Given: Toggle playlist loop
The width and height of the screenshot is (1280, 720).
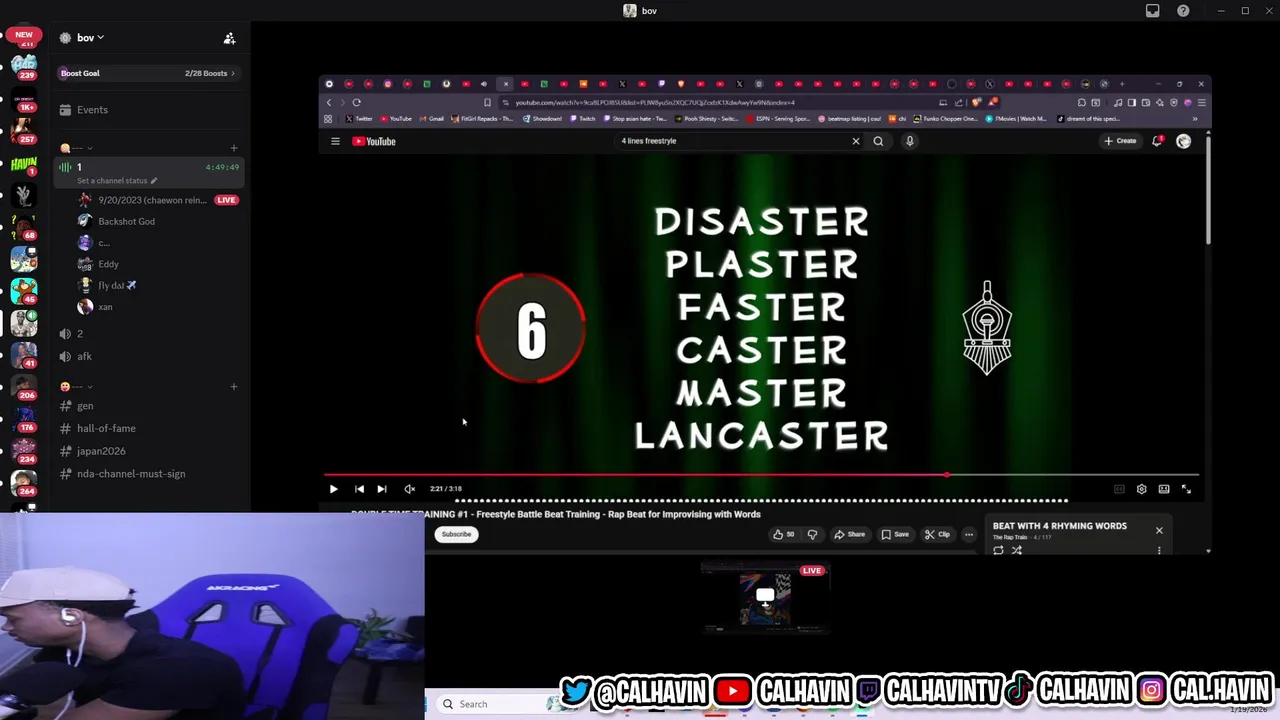Looking at the screenshot, I should coord(998,550).
